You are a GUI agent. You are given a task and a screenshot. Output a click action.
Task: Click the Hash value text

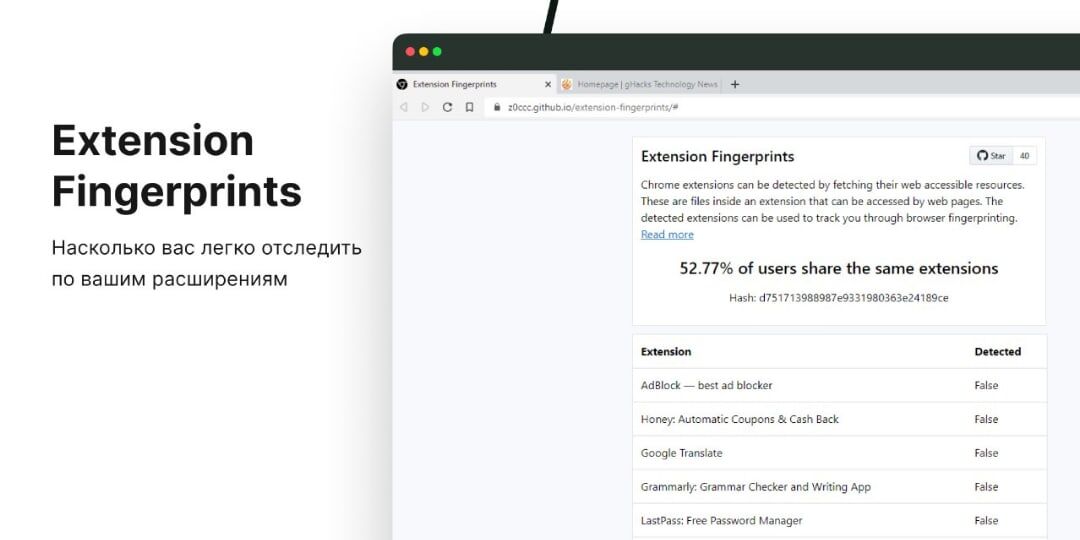[838, 298]
